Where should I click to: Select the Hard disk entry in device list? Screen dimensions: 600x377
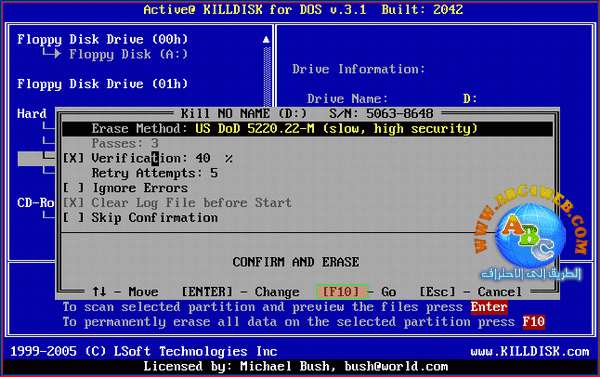click(x=32, y=113)
